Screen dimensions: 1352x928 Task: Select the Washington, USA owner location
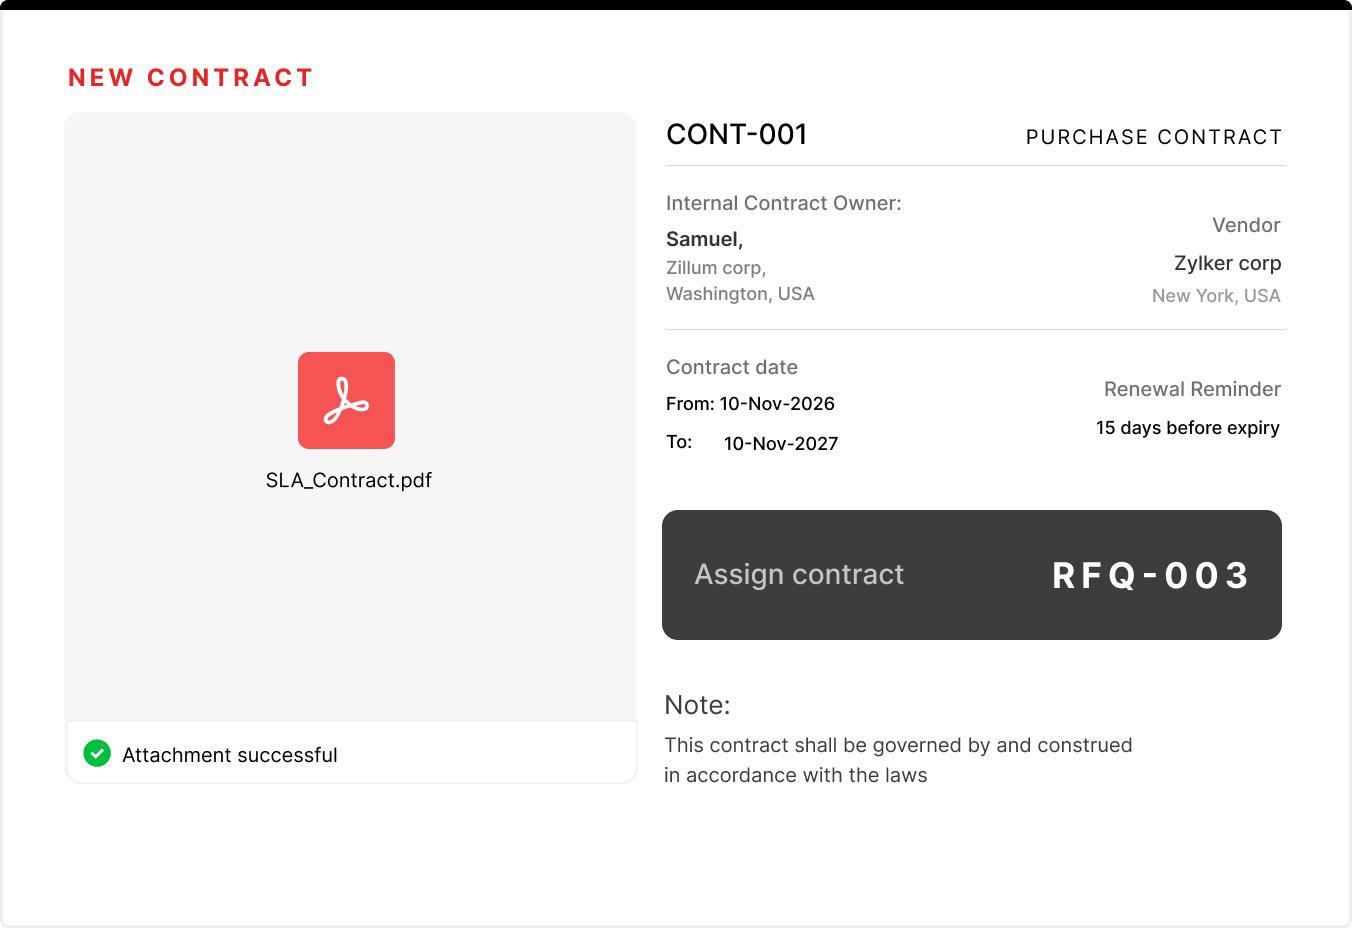coord(740,293)
